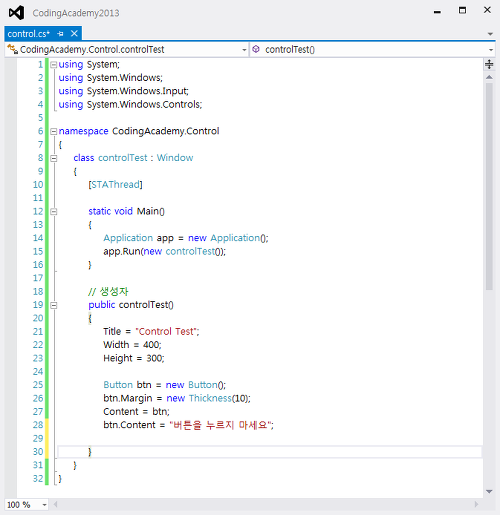
Task: Collapse the Main() method block
Action: 53,212
